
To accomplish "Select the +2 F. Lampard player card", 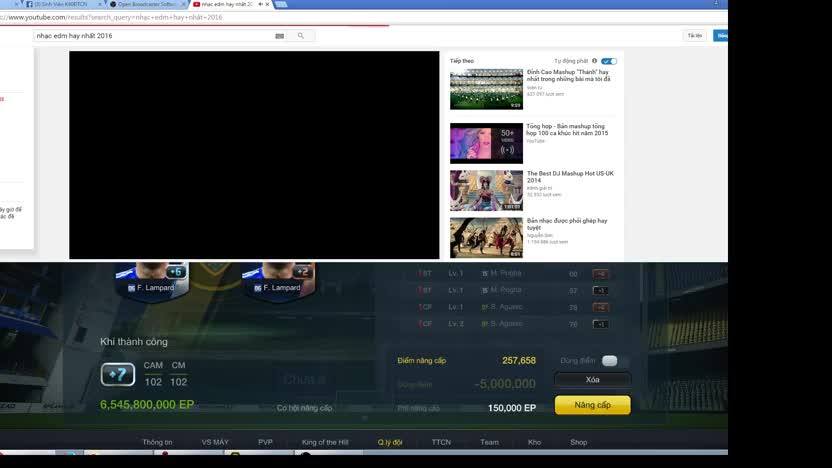I will [x=278, y=281].
